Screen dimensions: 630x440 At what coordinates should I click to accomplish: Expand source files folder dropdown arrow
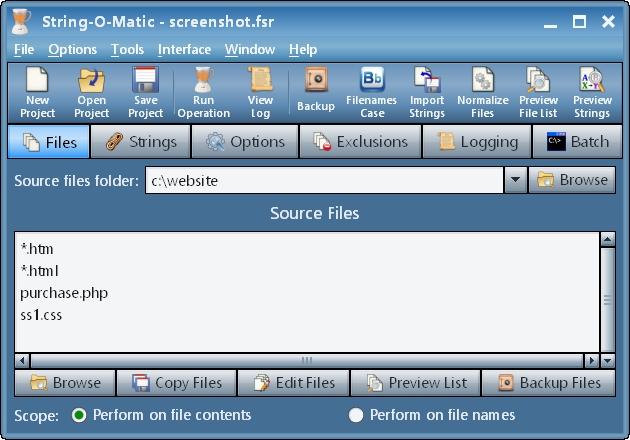coord(515,180)
